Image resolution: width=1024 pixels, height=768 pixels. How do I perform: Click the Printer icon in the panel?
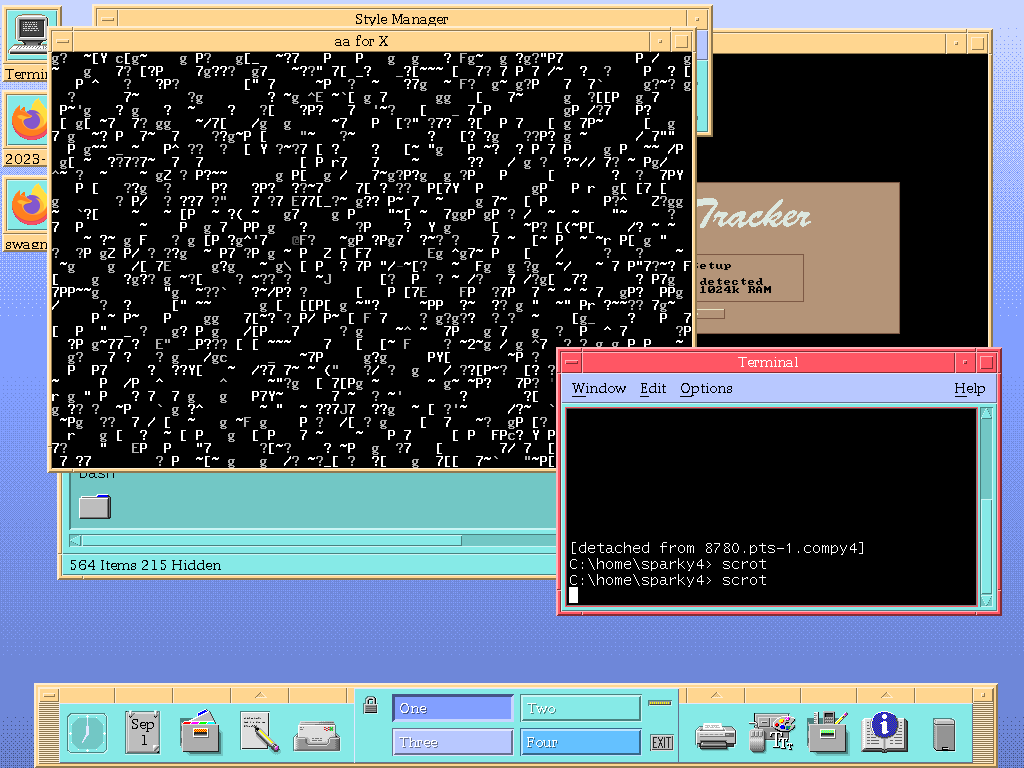click(x=716, y=735)
